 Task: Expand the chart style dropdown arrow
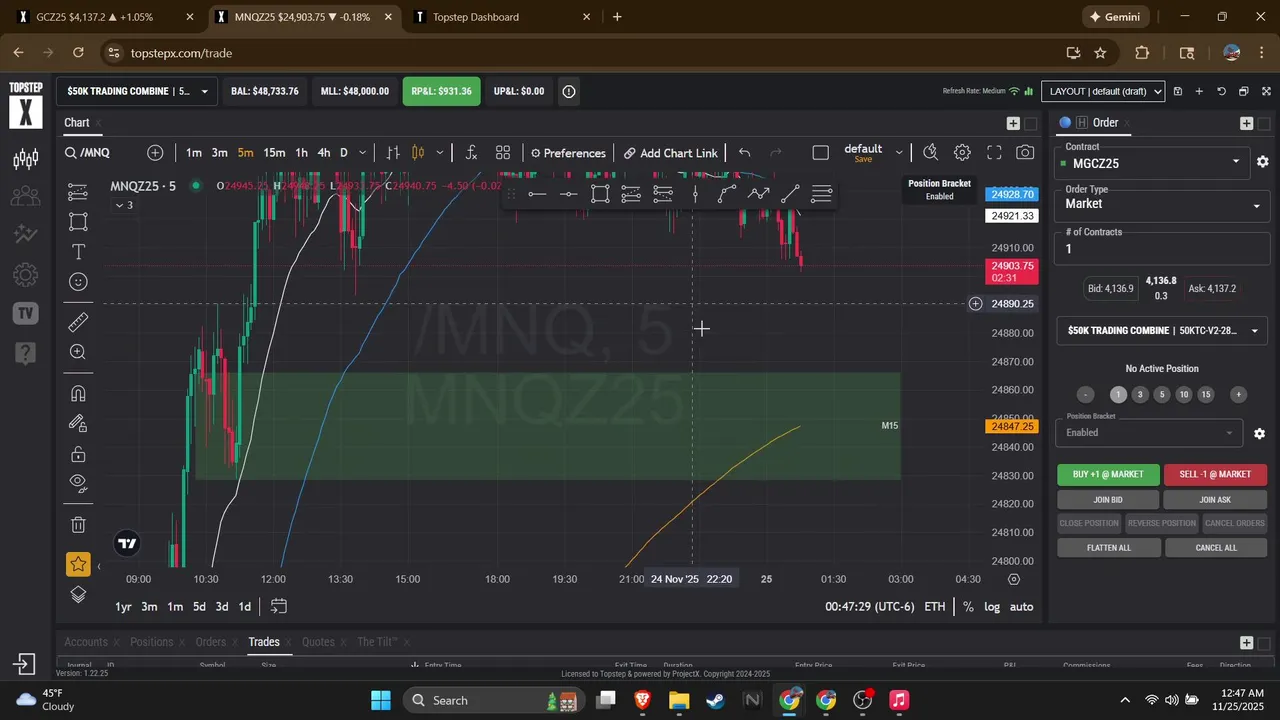440,153
